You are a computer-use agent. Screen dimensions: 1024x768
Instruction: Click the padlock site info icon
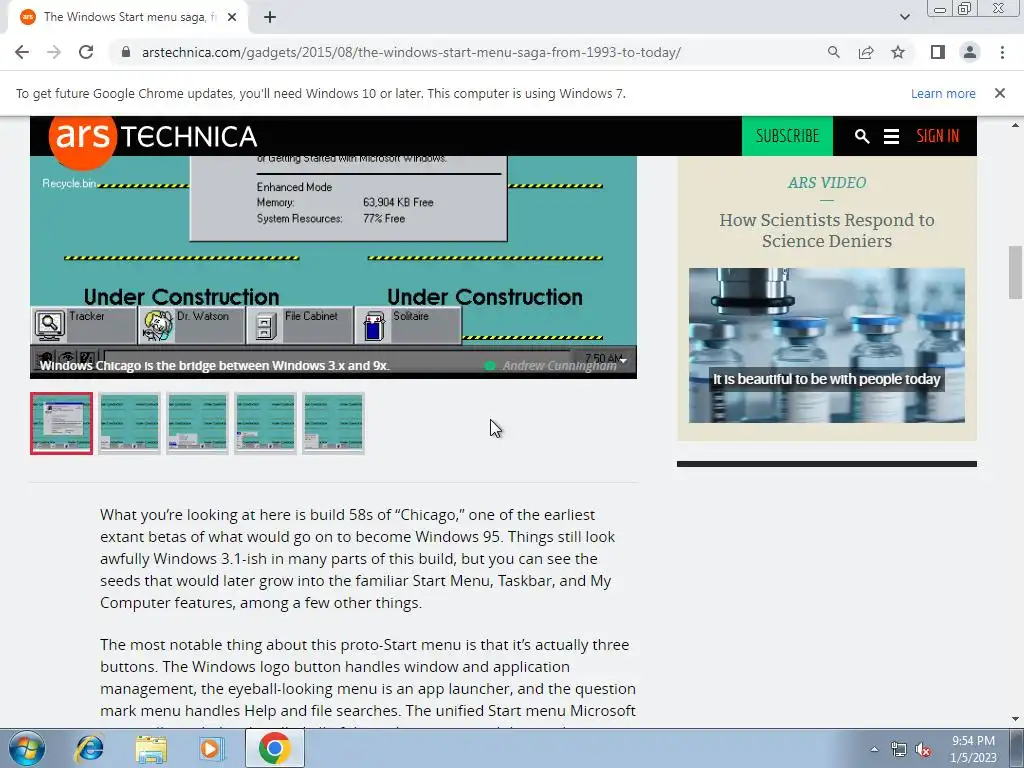(126, 52)
